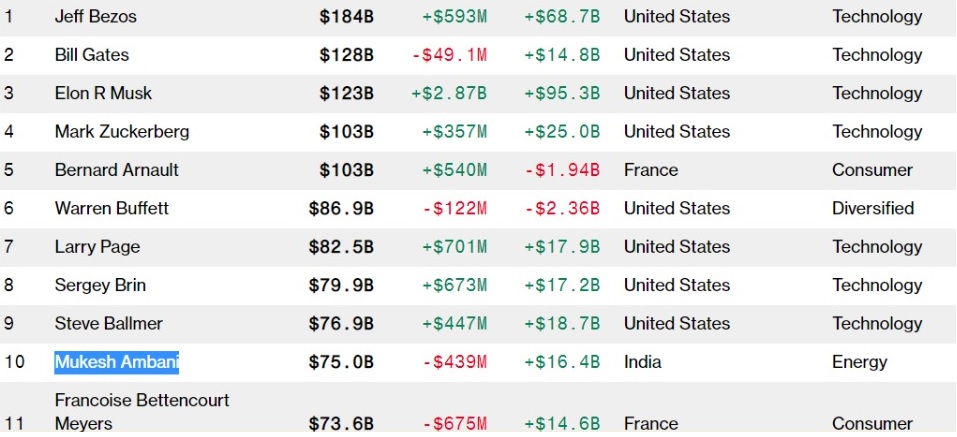Click Elon Musk's +$95.3B YTD change
The image size is (957, 437).
pos(562,94)
